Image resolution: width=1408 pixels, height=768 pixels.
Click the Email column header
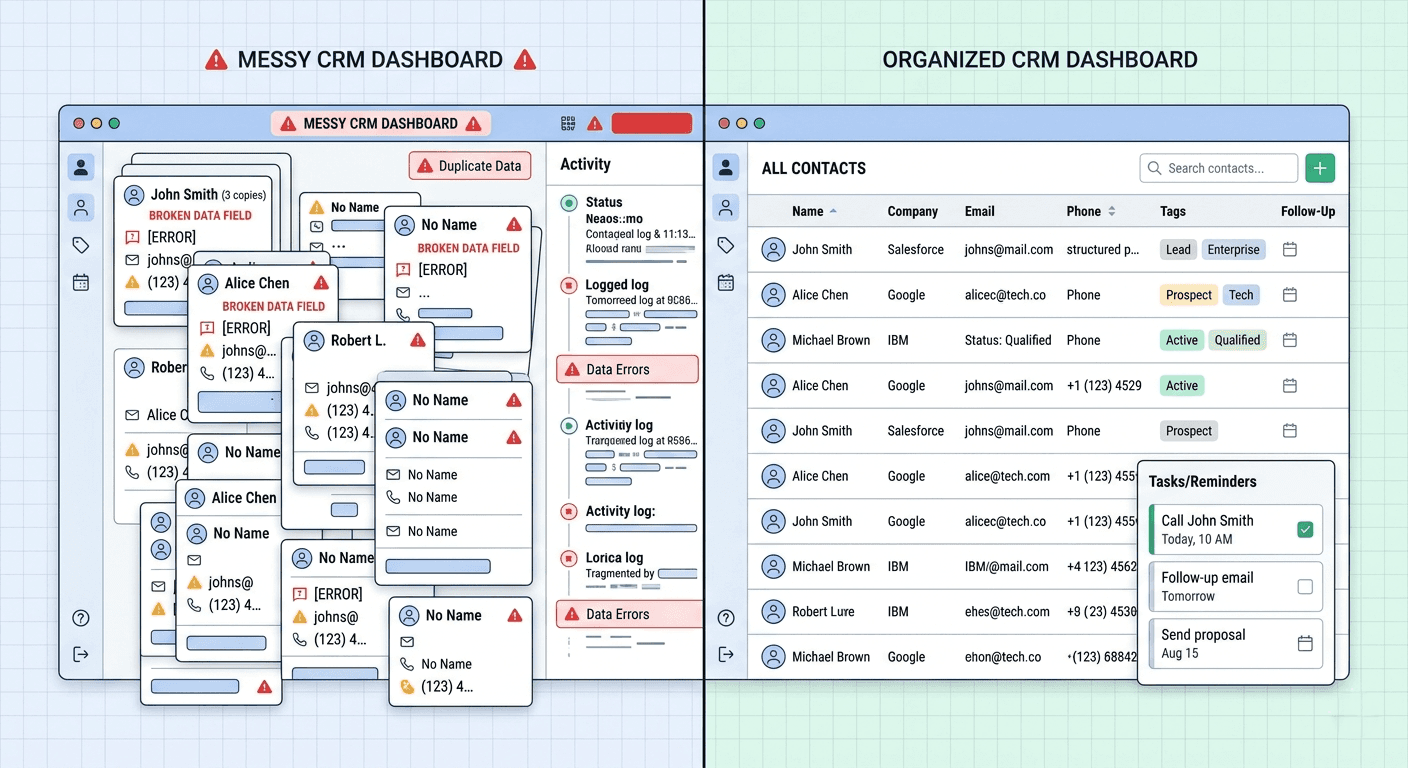point(979,211)
